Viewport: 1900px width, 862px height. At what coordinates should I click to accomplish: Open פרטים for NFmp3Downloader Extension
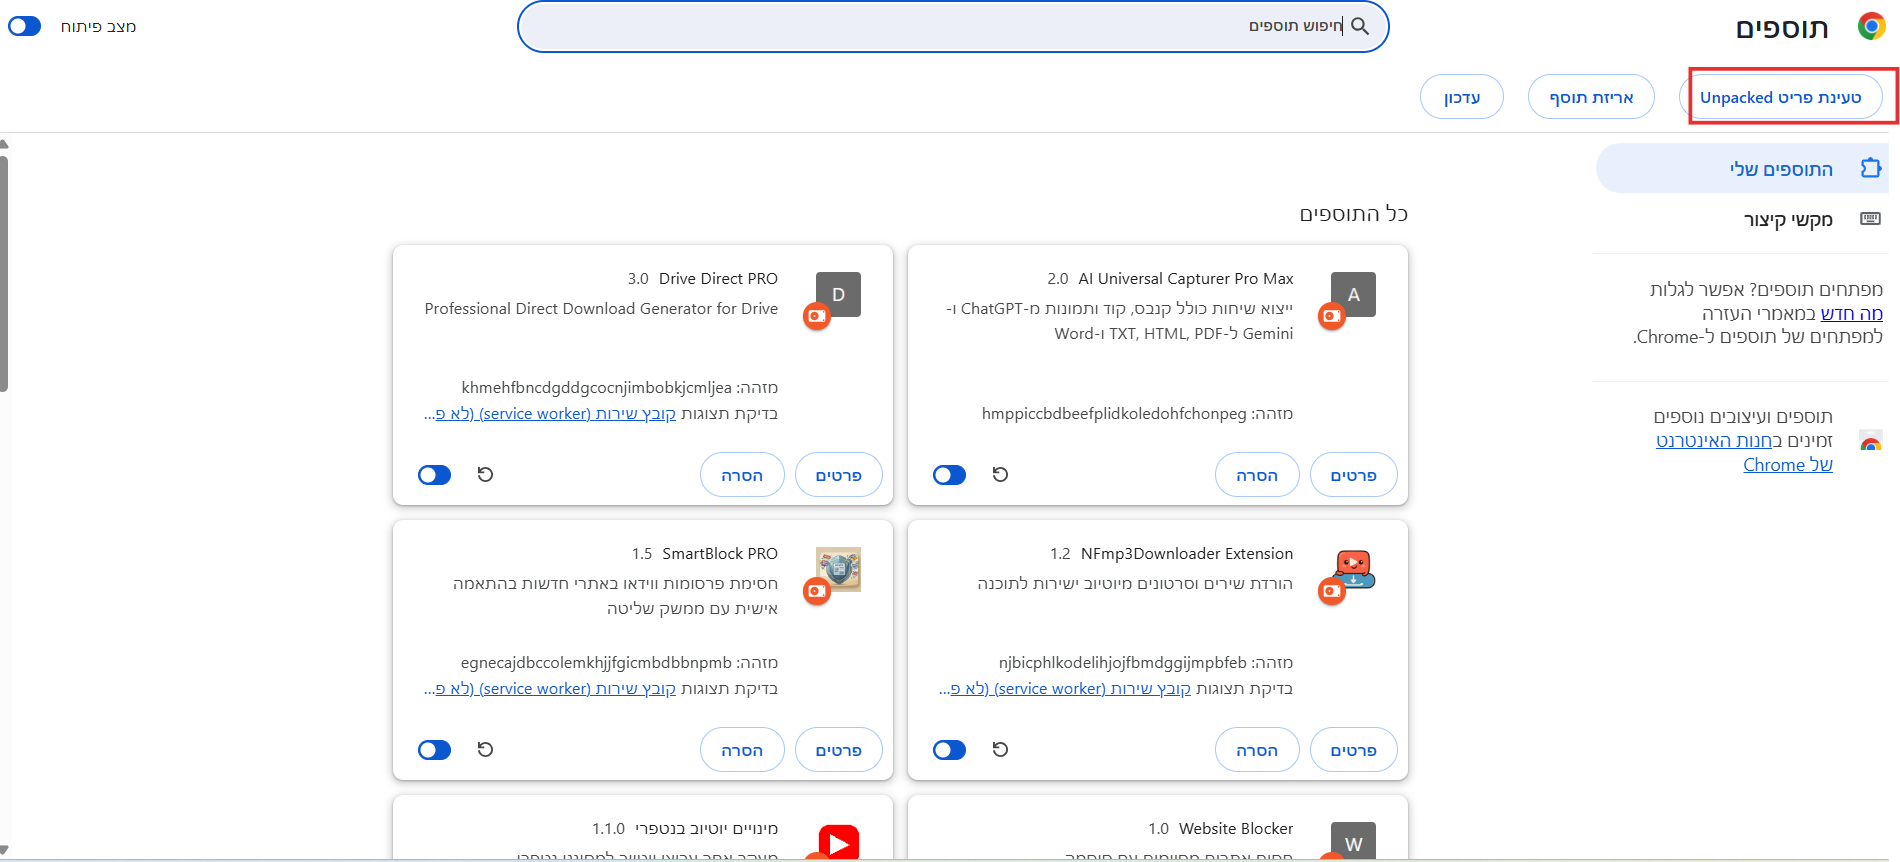pyautogui.click(x=1354, y=750)
